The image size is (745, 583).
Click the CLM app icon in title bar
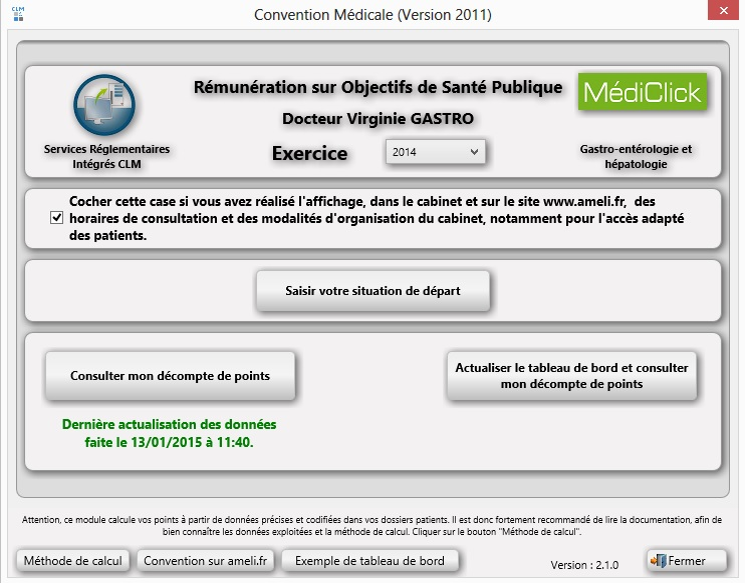pos(18,14)
